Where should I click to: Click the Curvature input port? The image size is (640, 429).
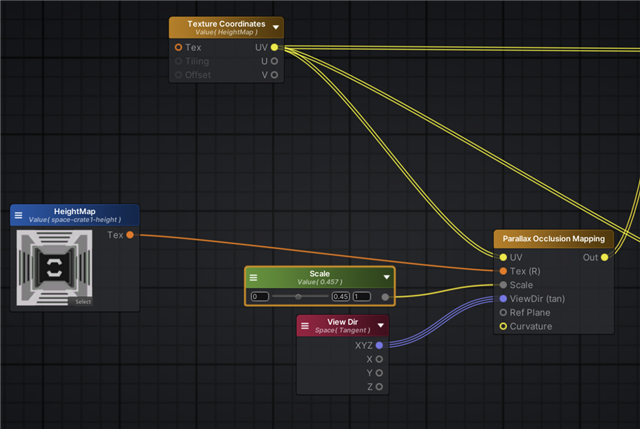pyautogui.click(x=503, y=326)
